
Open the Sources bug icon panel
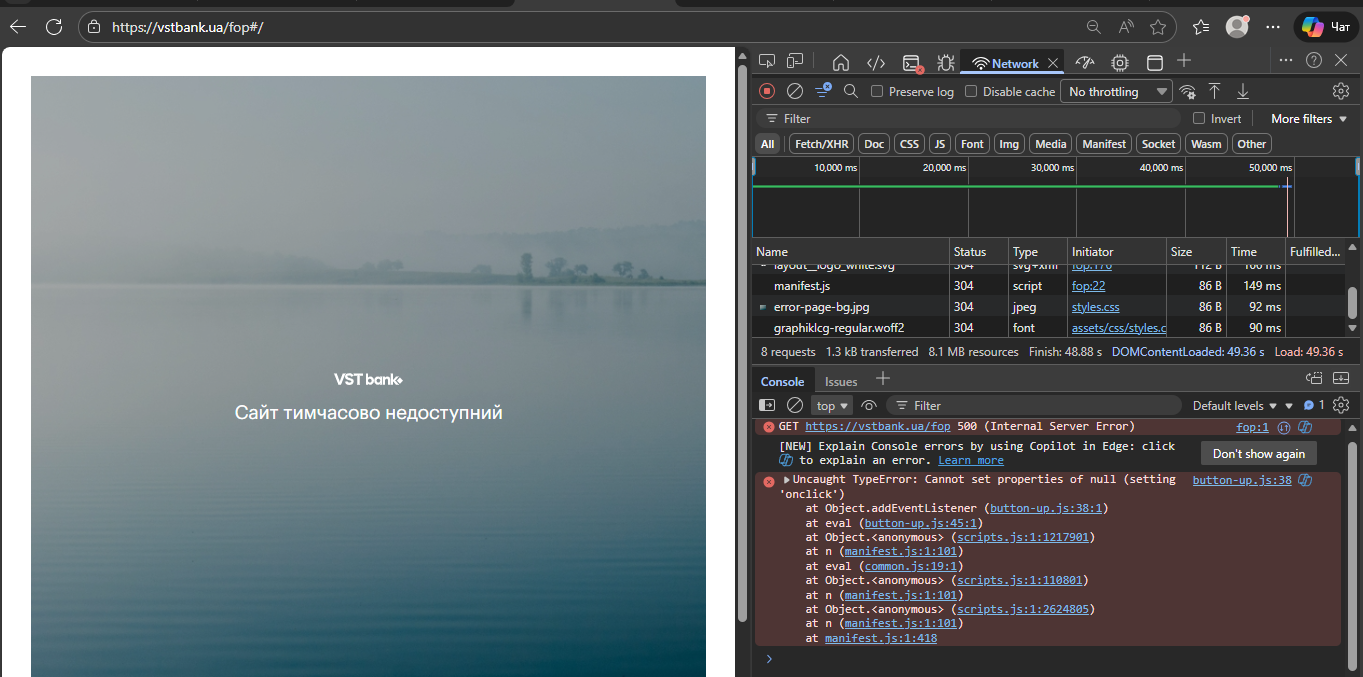tap(945, 63)
